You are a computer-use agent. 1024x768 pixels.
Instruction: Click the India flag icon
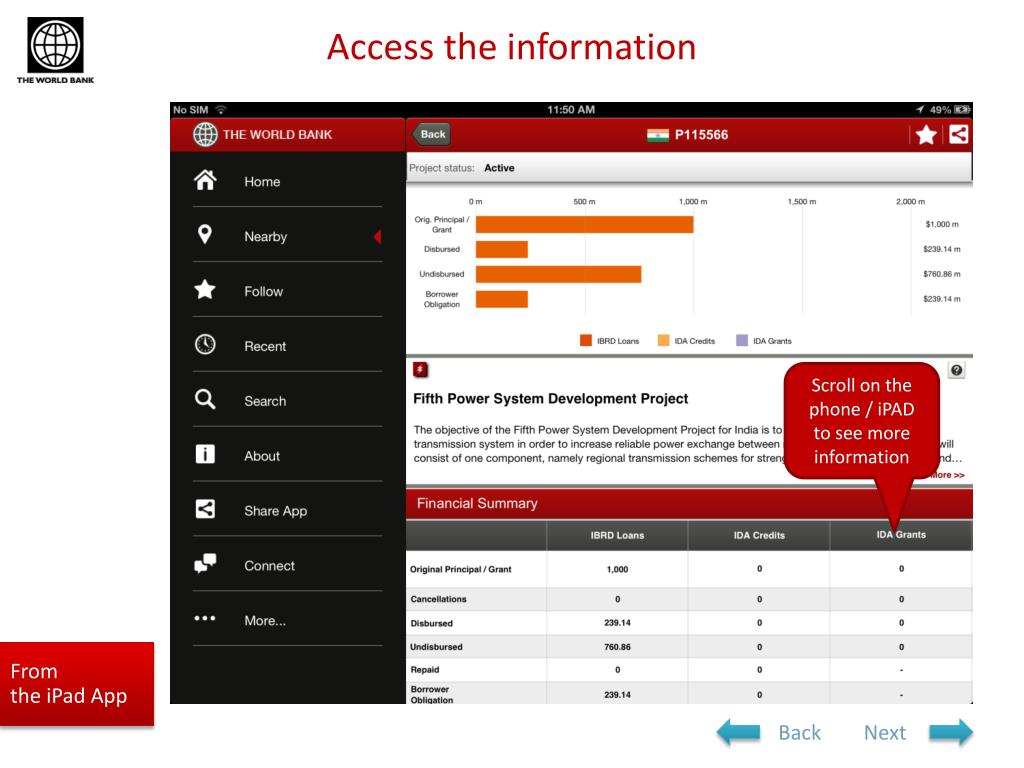(x=658, y=135)
